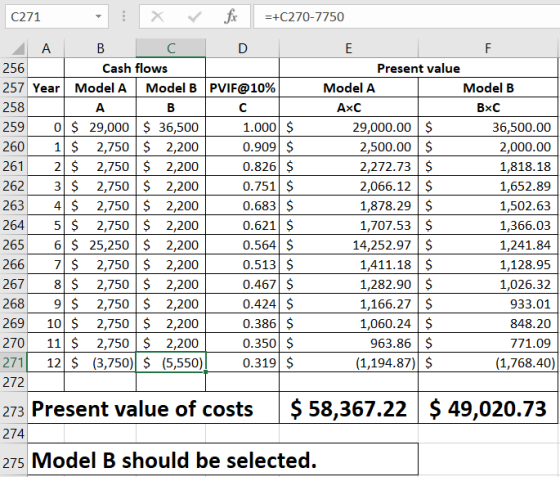Select PVIF cell 0.564

pos(242,245)
